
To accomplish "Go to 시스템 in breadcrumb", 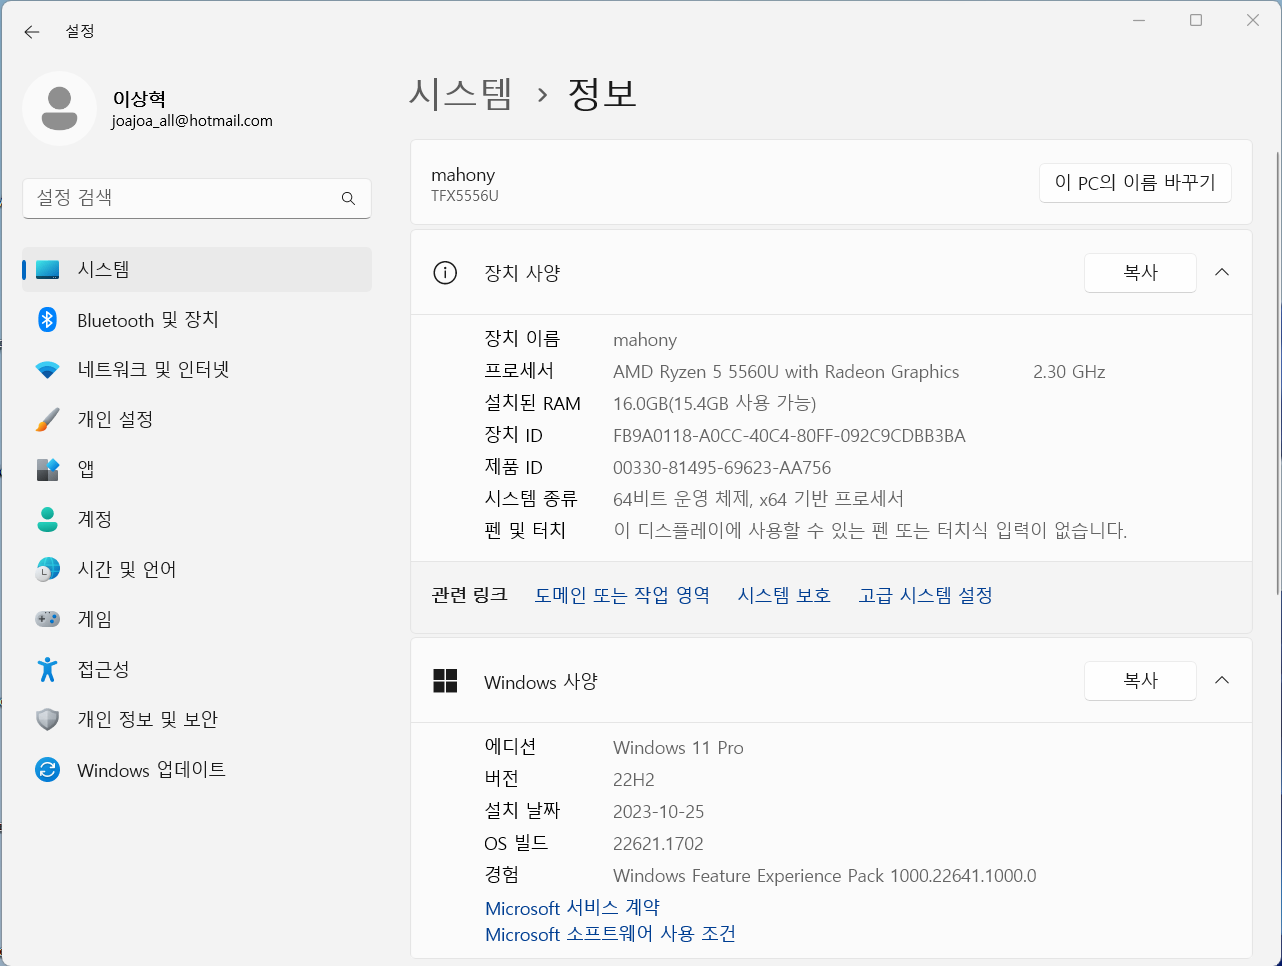I will tap(460, 94).
